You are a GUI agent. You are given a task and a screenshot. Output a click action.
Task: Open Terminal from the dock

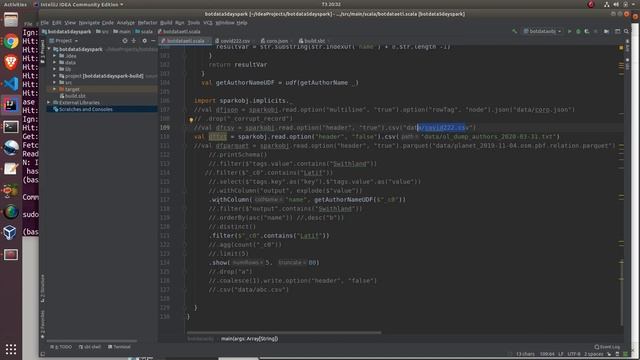11,127
